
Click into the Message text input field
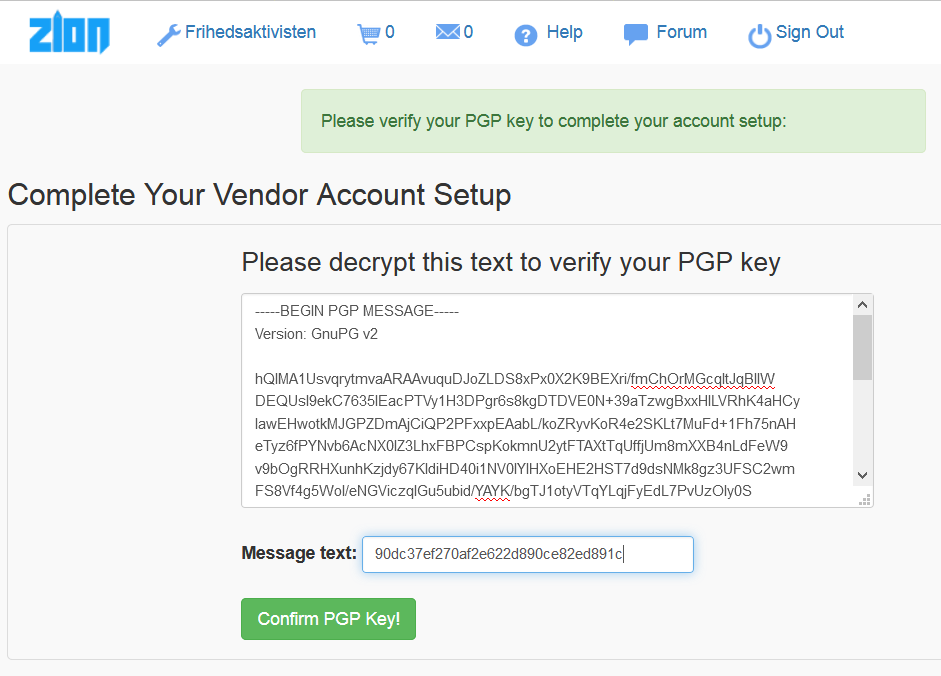(527, 554)
